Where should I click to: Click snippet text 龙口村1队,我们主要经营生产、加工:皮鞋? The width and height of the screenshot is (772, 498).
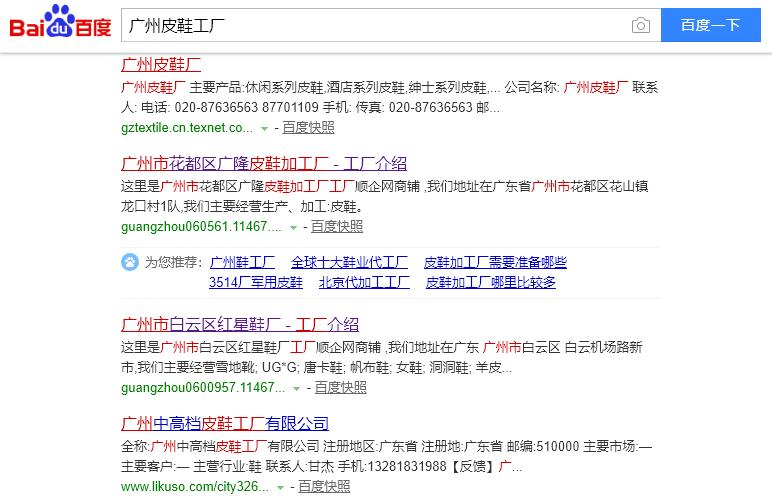(x=241, y=206)
